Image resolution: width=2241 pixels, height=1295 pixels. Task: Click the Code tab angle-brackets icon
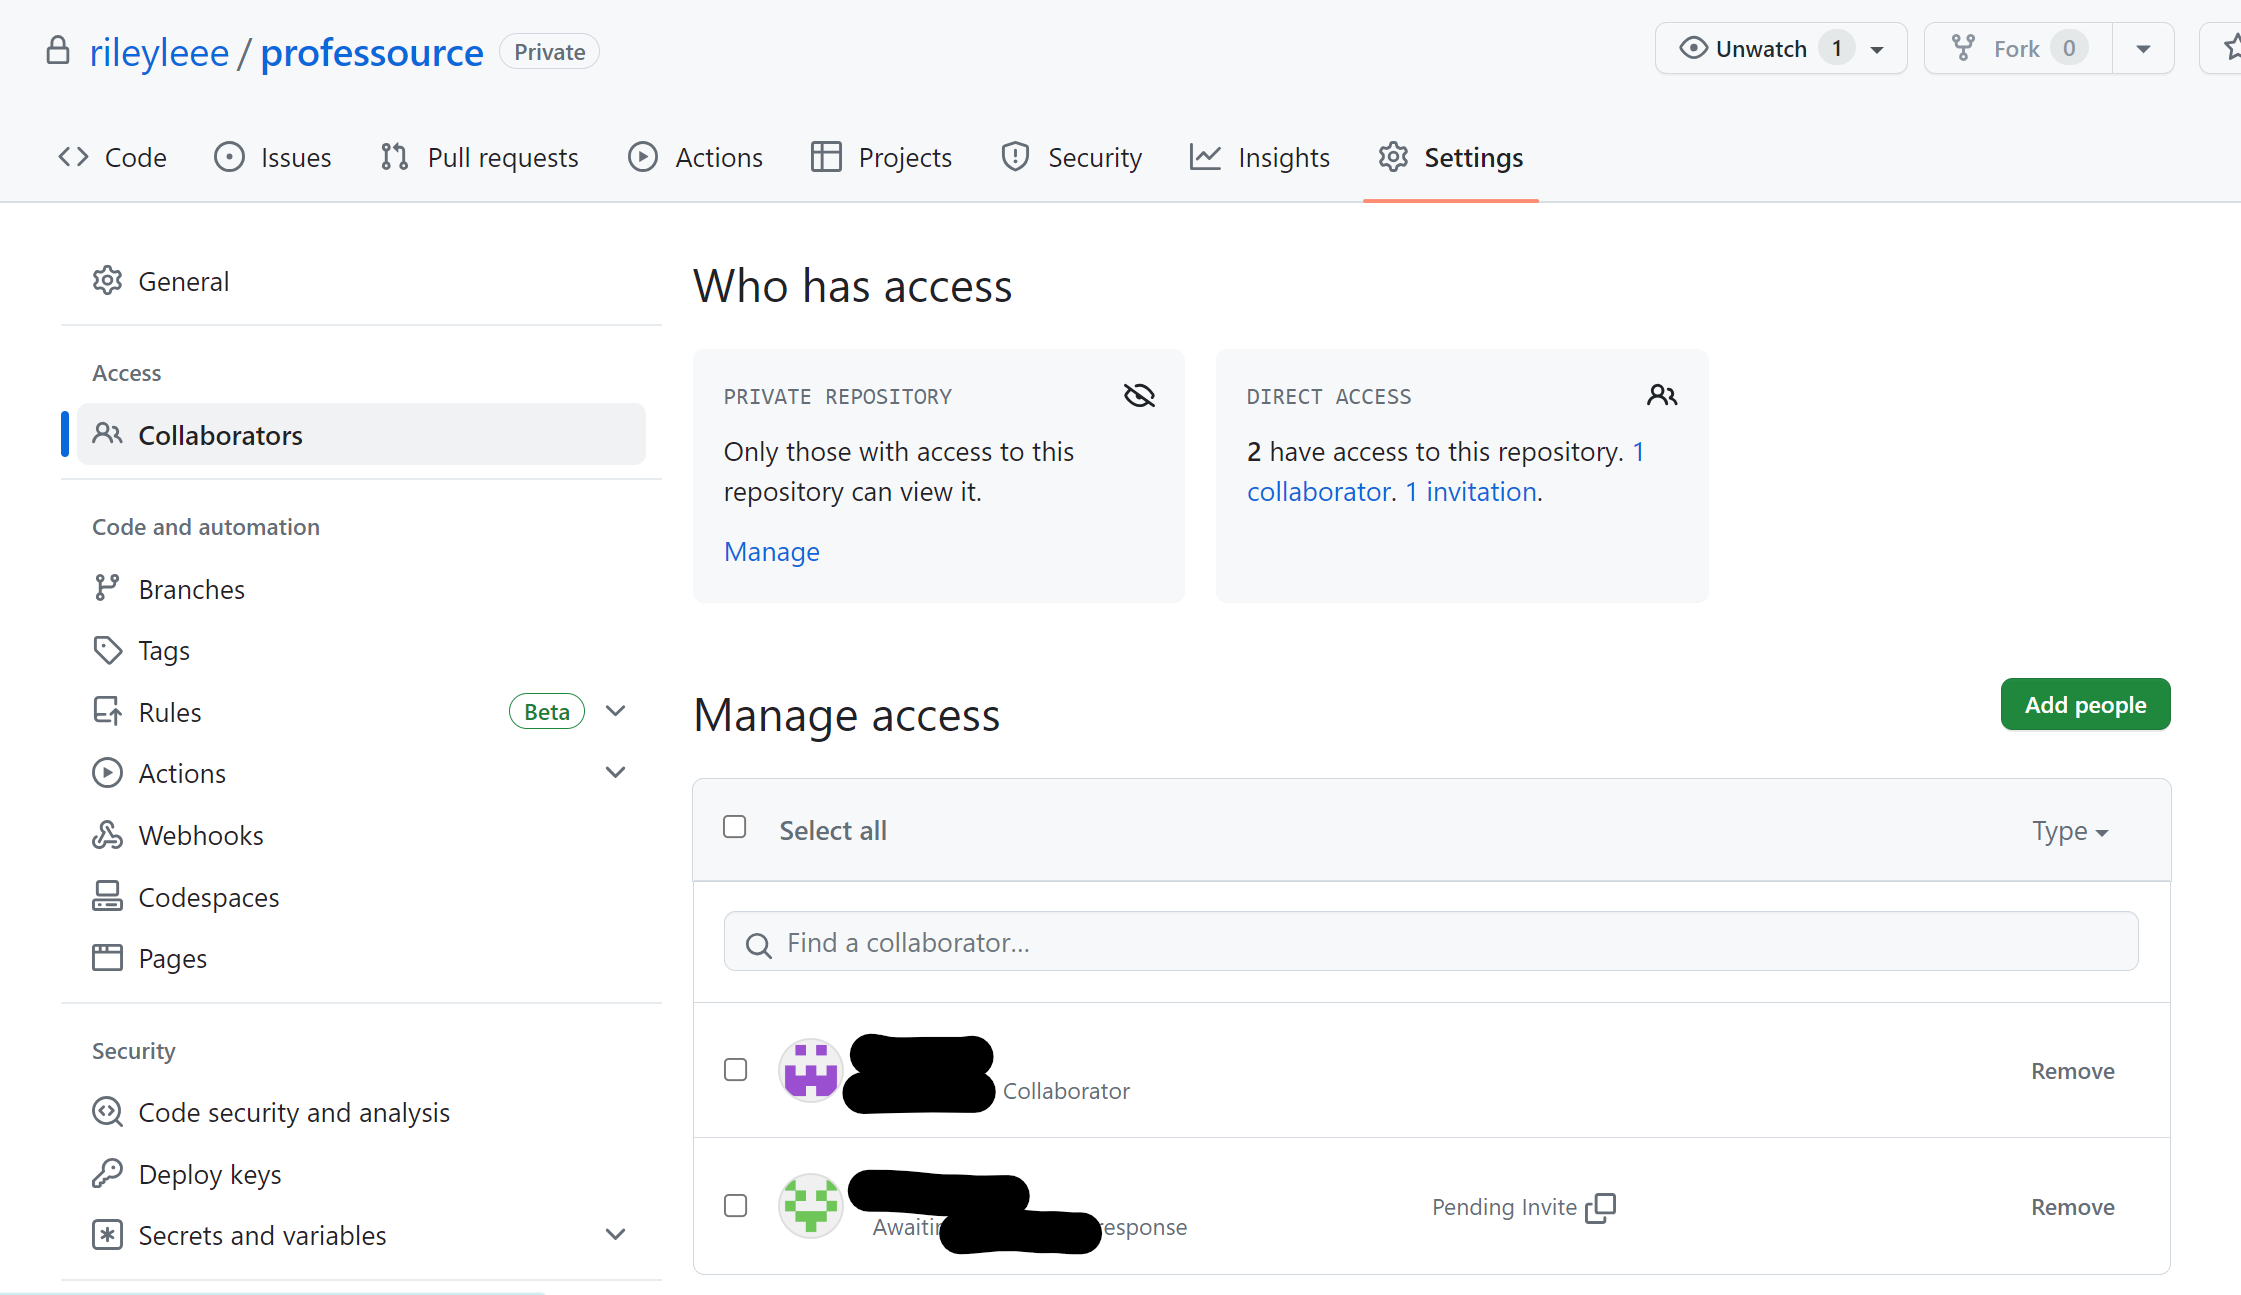pos(73,157)
